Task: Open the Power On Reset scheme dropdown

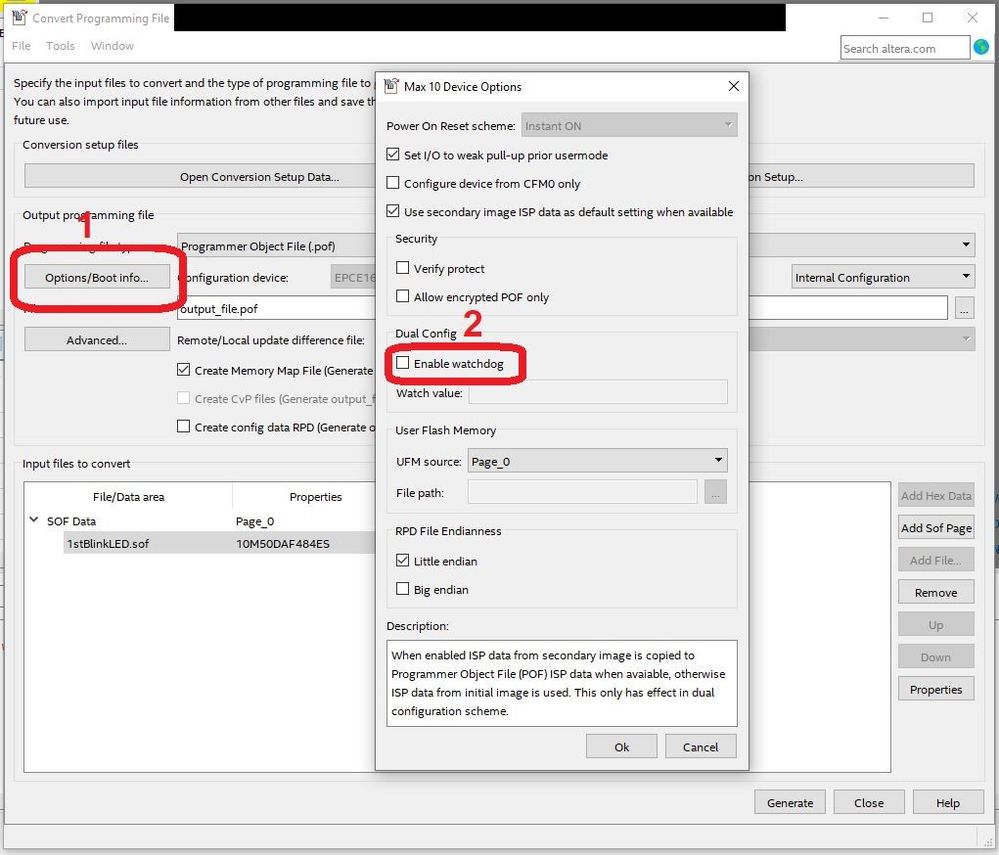Action: (629, 126)
